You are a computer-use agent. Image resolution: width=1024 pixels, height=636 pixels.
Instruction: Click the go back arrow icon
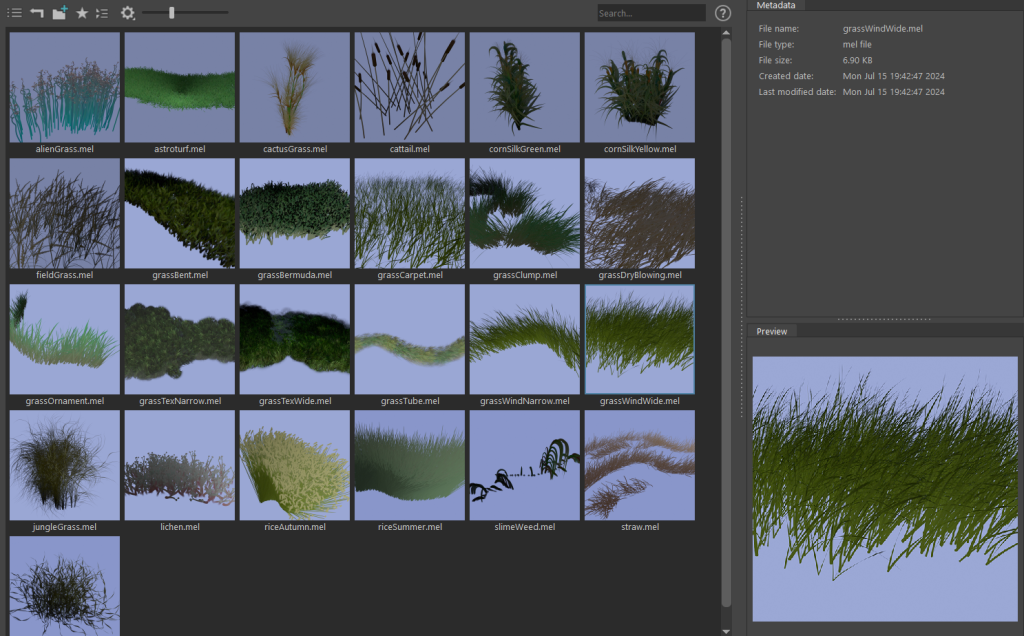37,13
